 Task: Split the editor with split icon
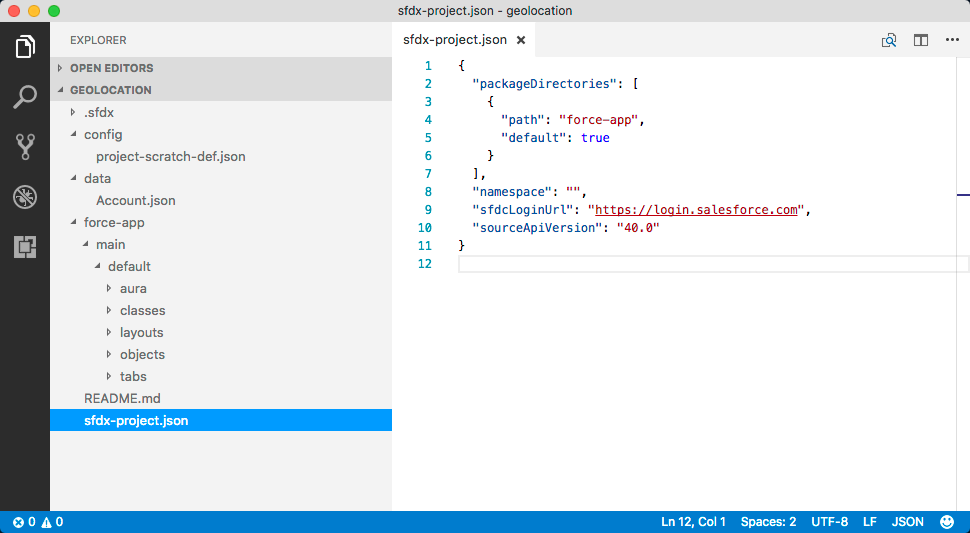pos(921,40)
